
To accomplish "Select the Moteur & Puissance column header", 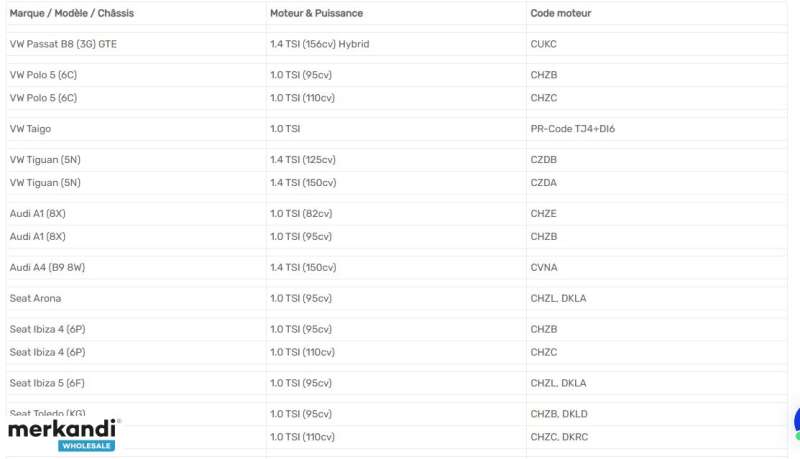I will click(x=316, y=13).
